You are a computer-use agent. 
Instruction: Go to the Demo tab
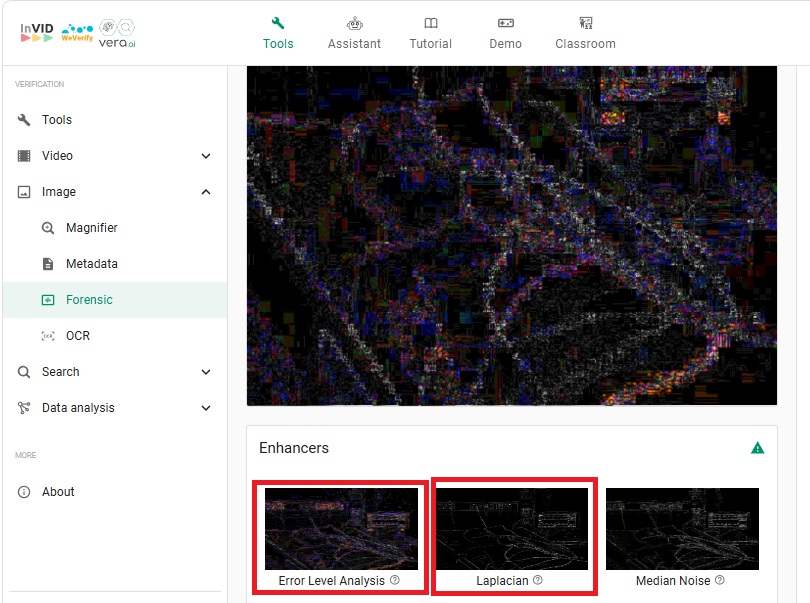click(x=505, y=32)
